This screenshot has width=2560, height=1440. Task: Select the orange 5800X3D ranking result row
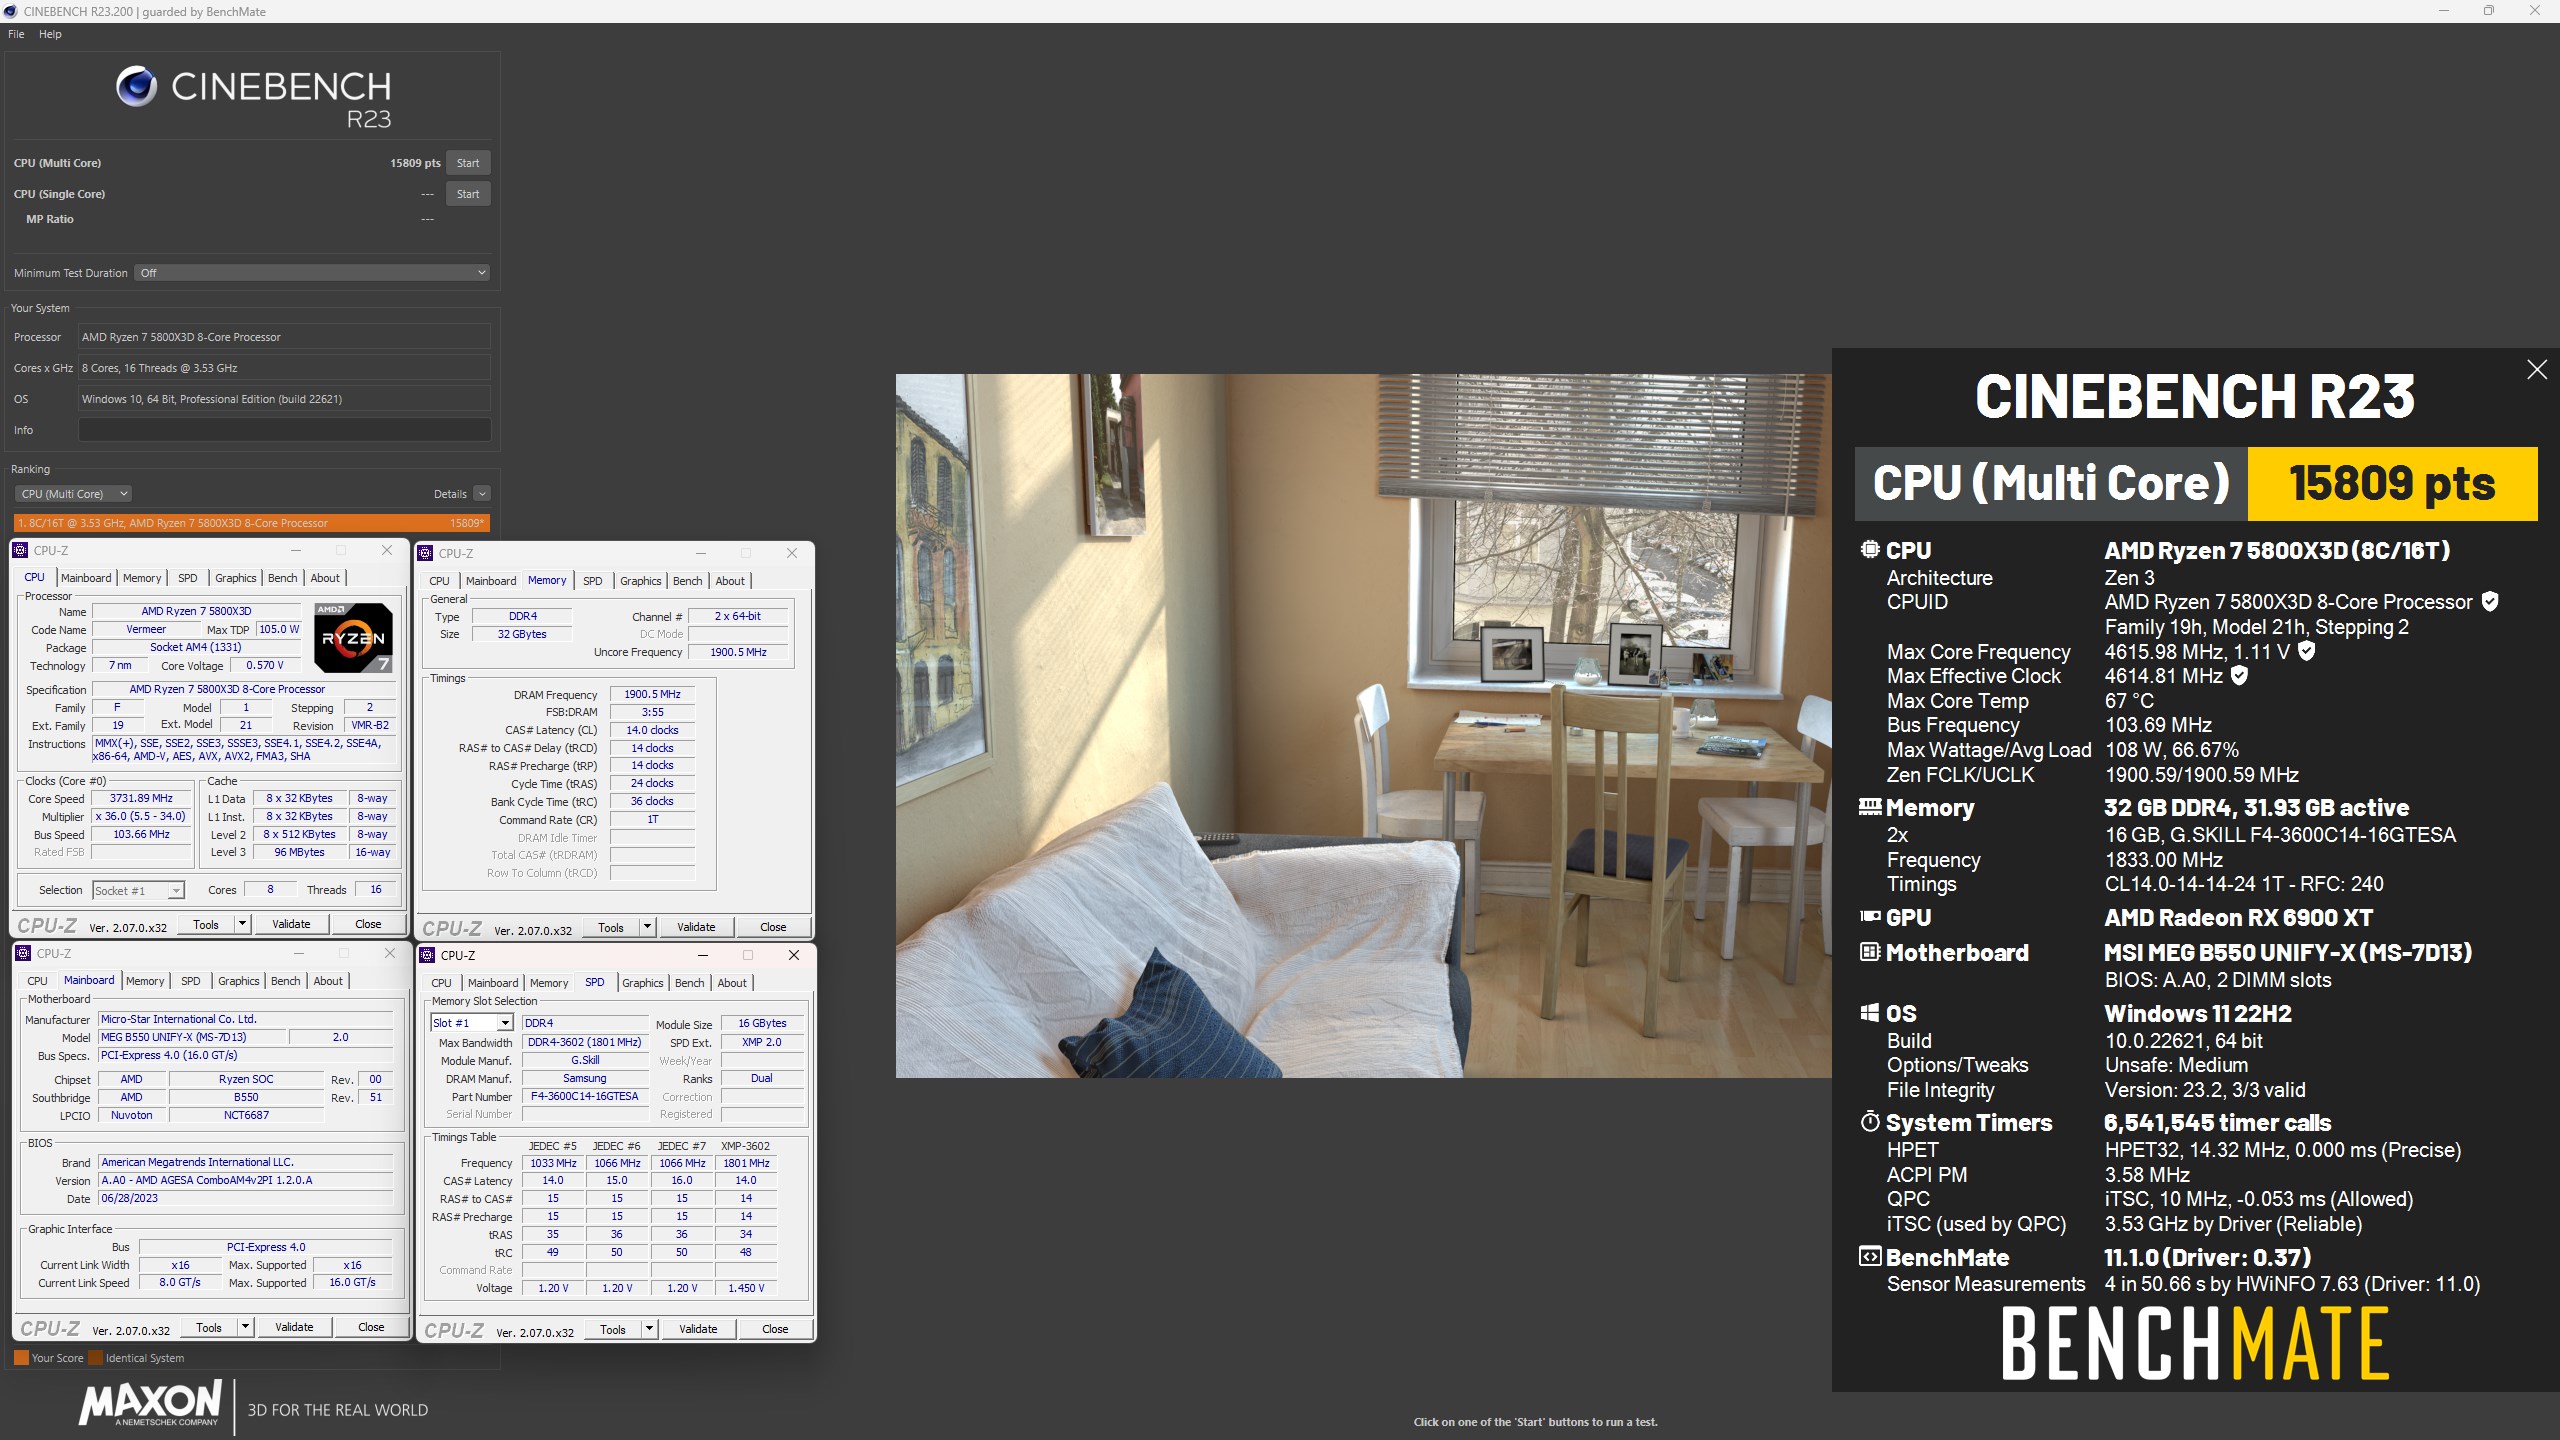tap(252, 523)
